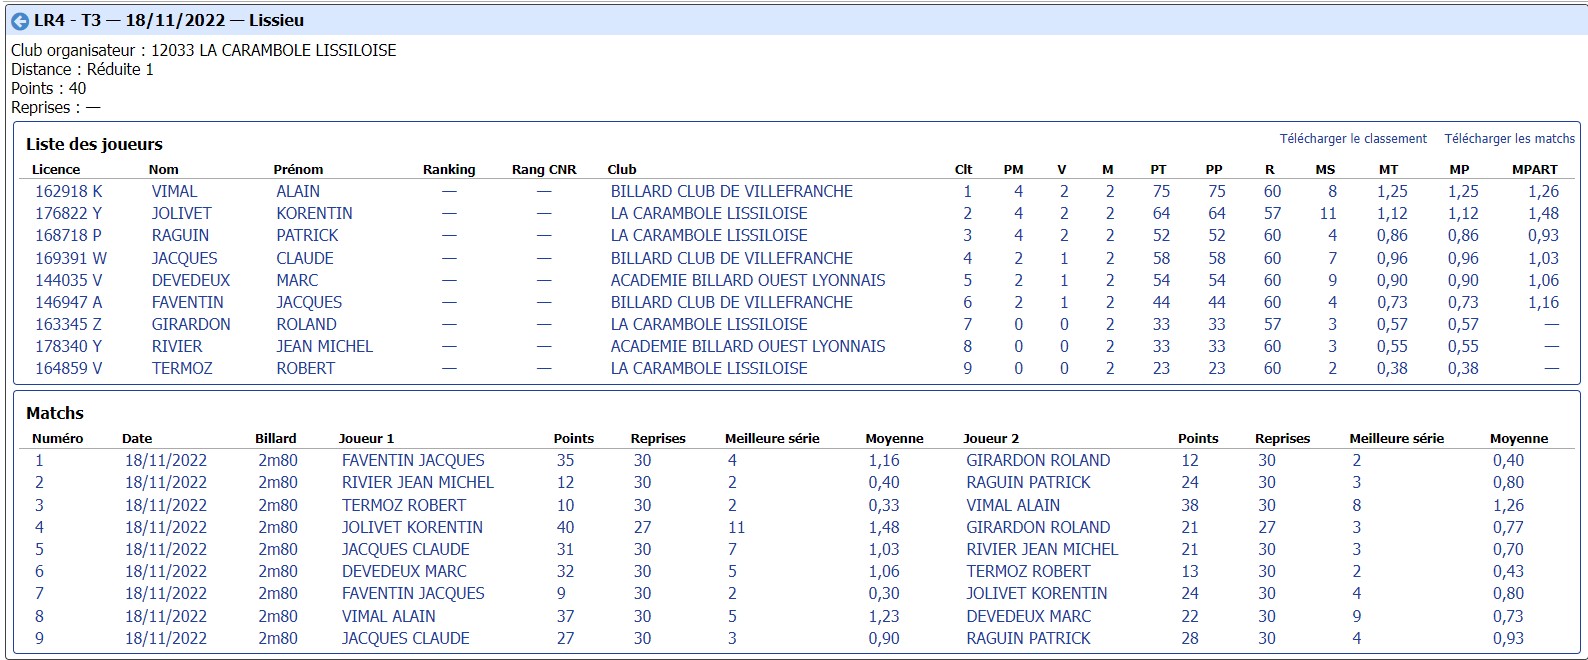Click TERMOZ ROBERT as Joueur 2 in match 6
This screenshot has width=1588, height=660.
tap(1028, 571)
